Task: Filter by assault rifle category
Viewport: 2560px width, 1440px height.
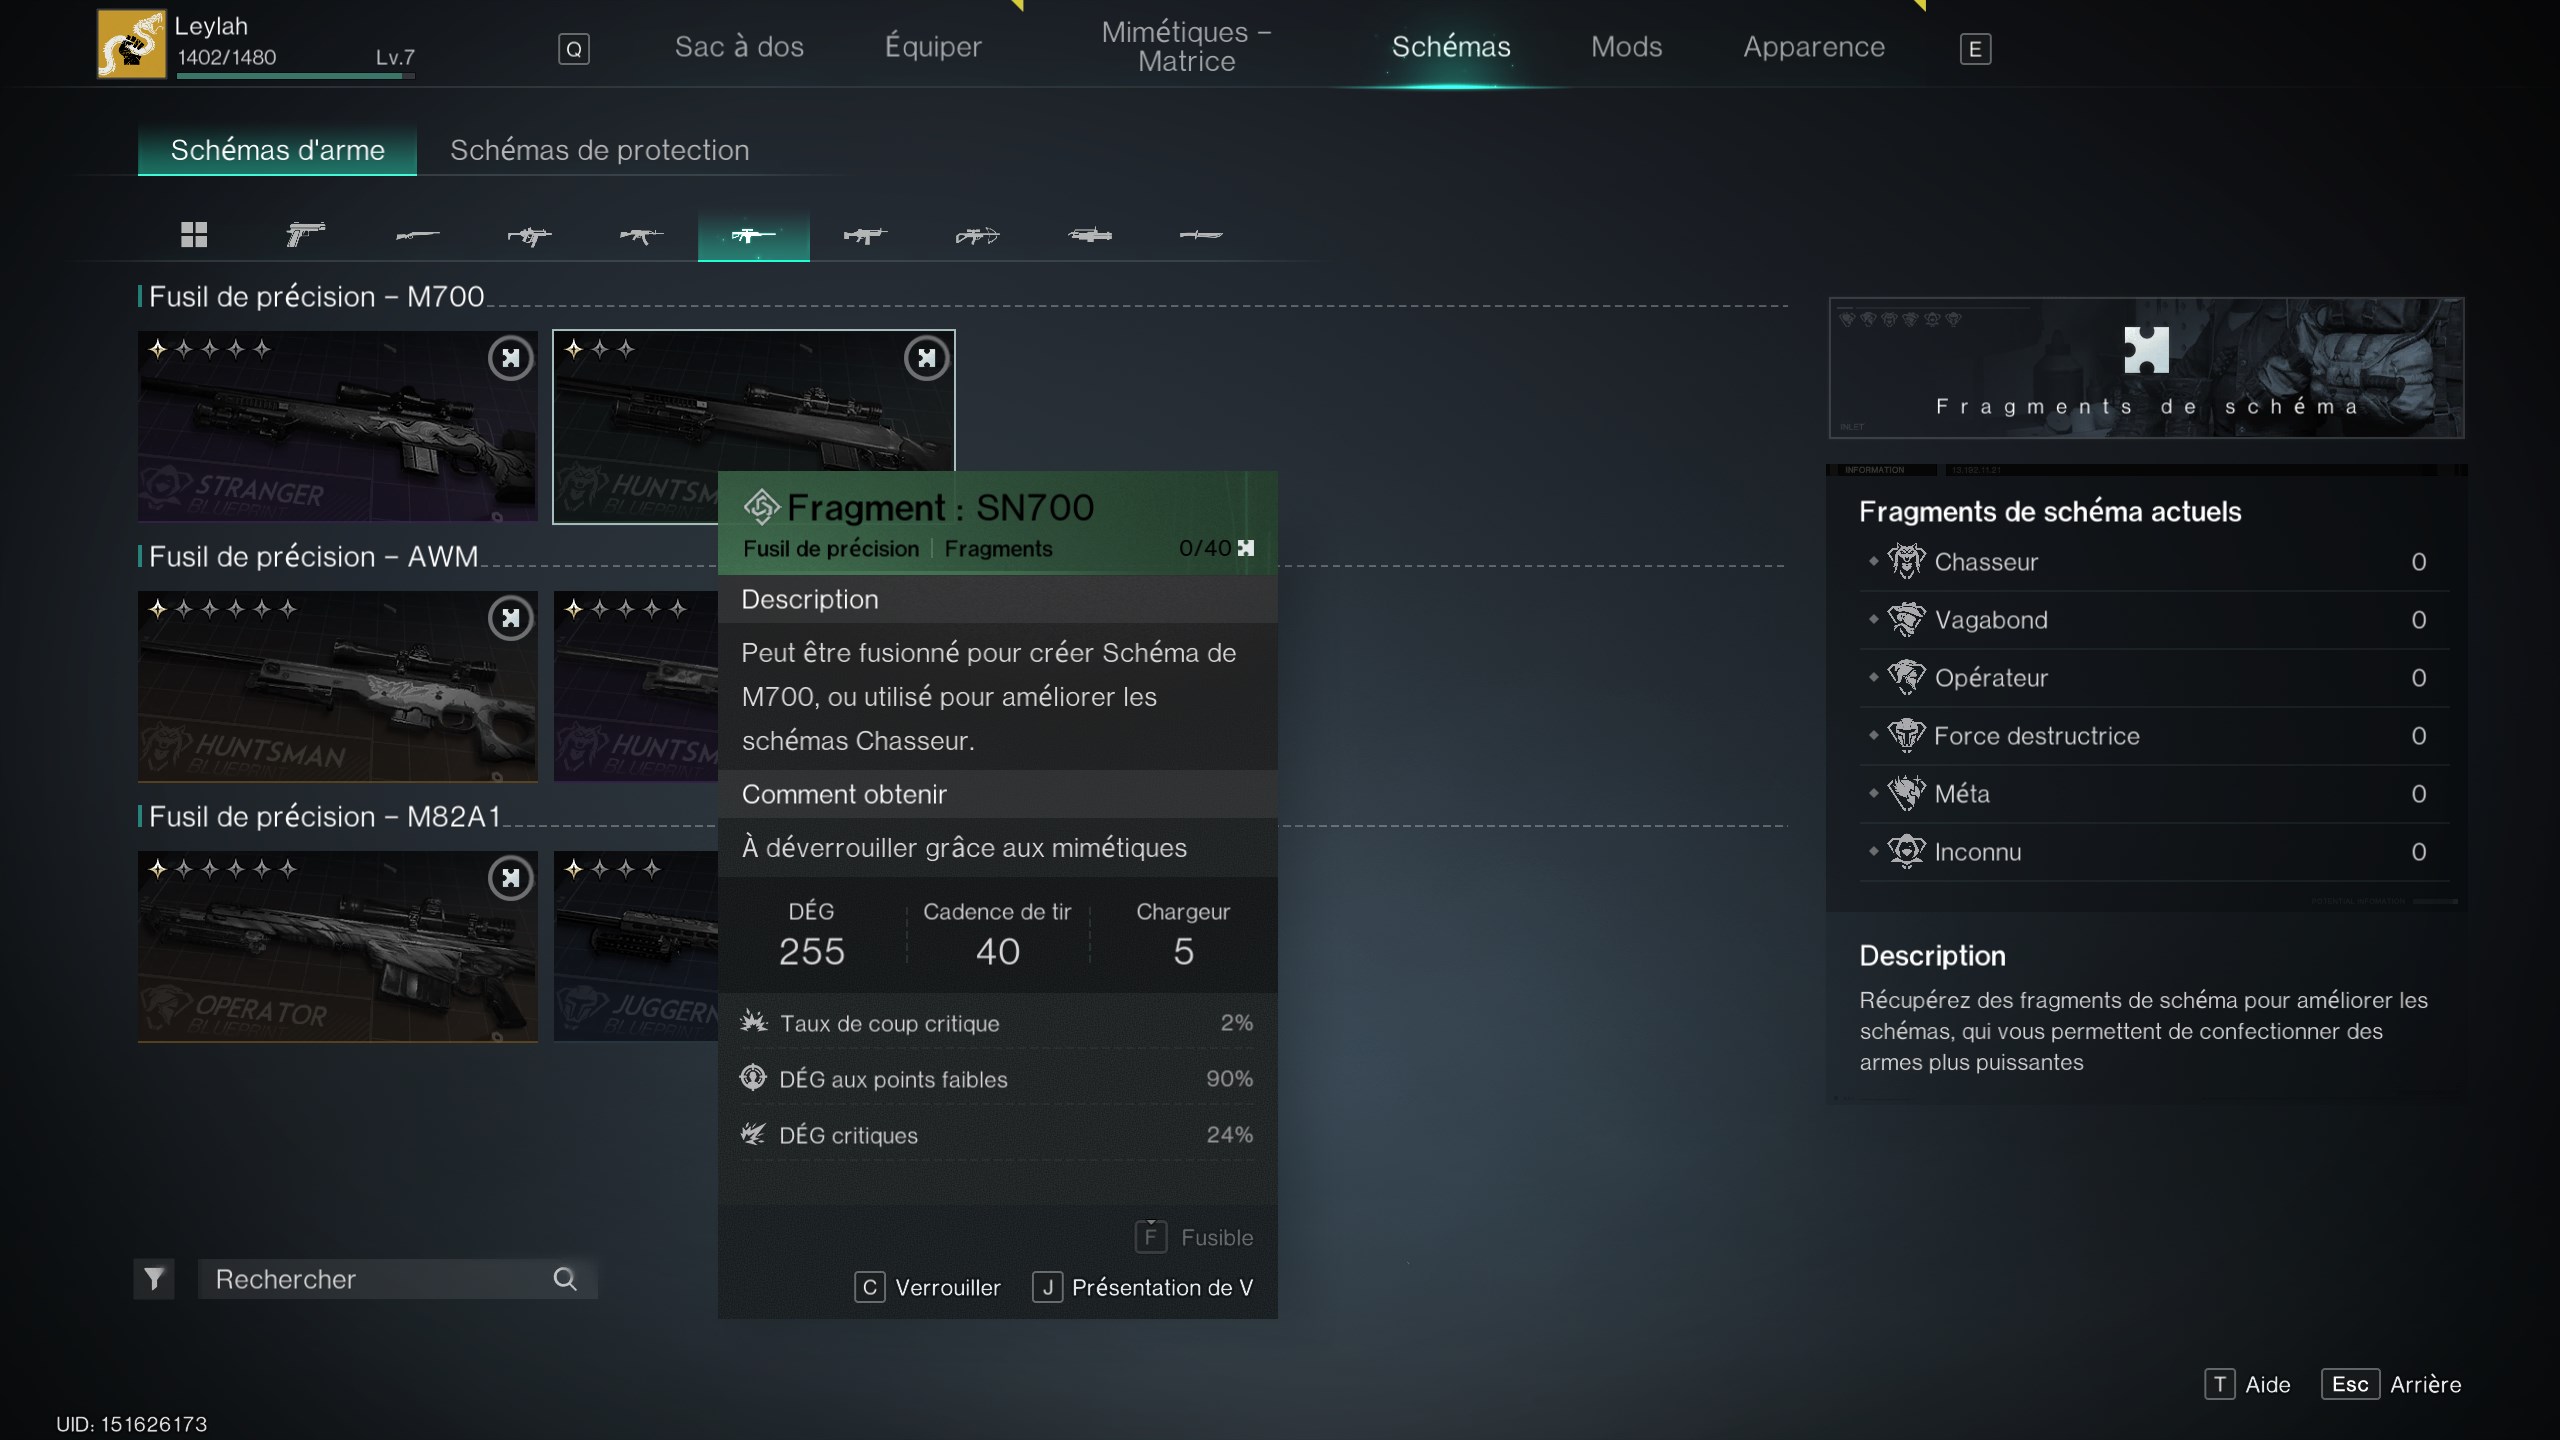Action: pyautogui.click(x=641, y=235)
